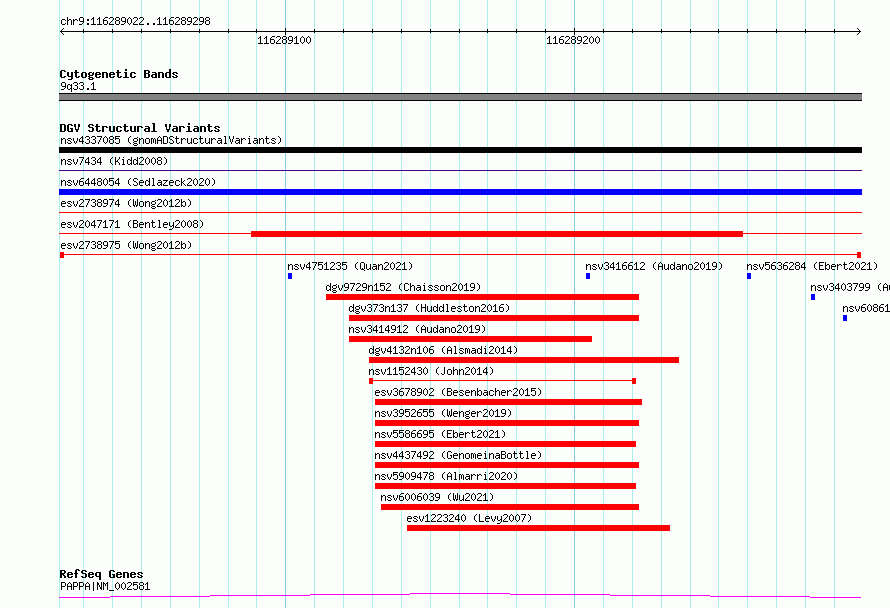This screenshot has height=608, width=890.
Task: Click the left arrow of the ruler
Action: coord(62,31)
